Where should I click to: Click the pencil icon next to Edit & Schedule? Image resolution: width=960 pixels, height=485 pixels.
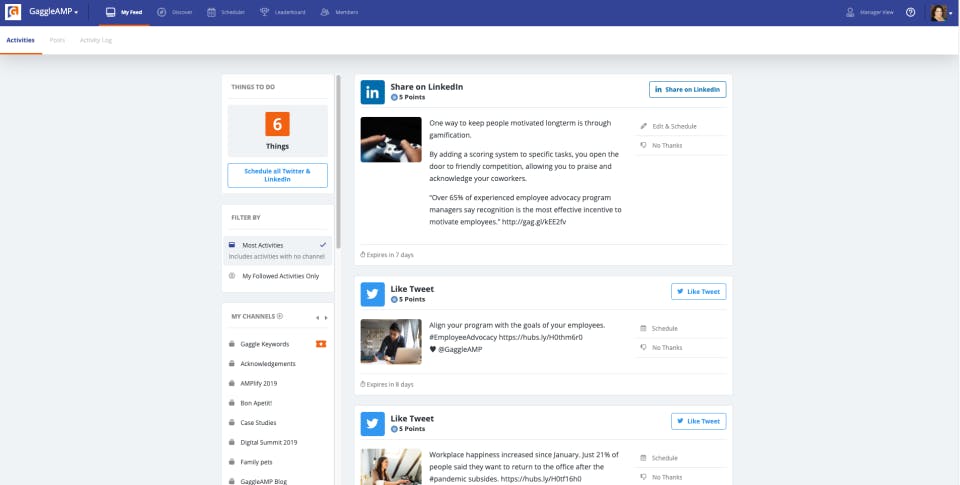click(x=643, y=126)
